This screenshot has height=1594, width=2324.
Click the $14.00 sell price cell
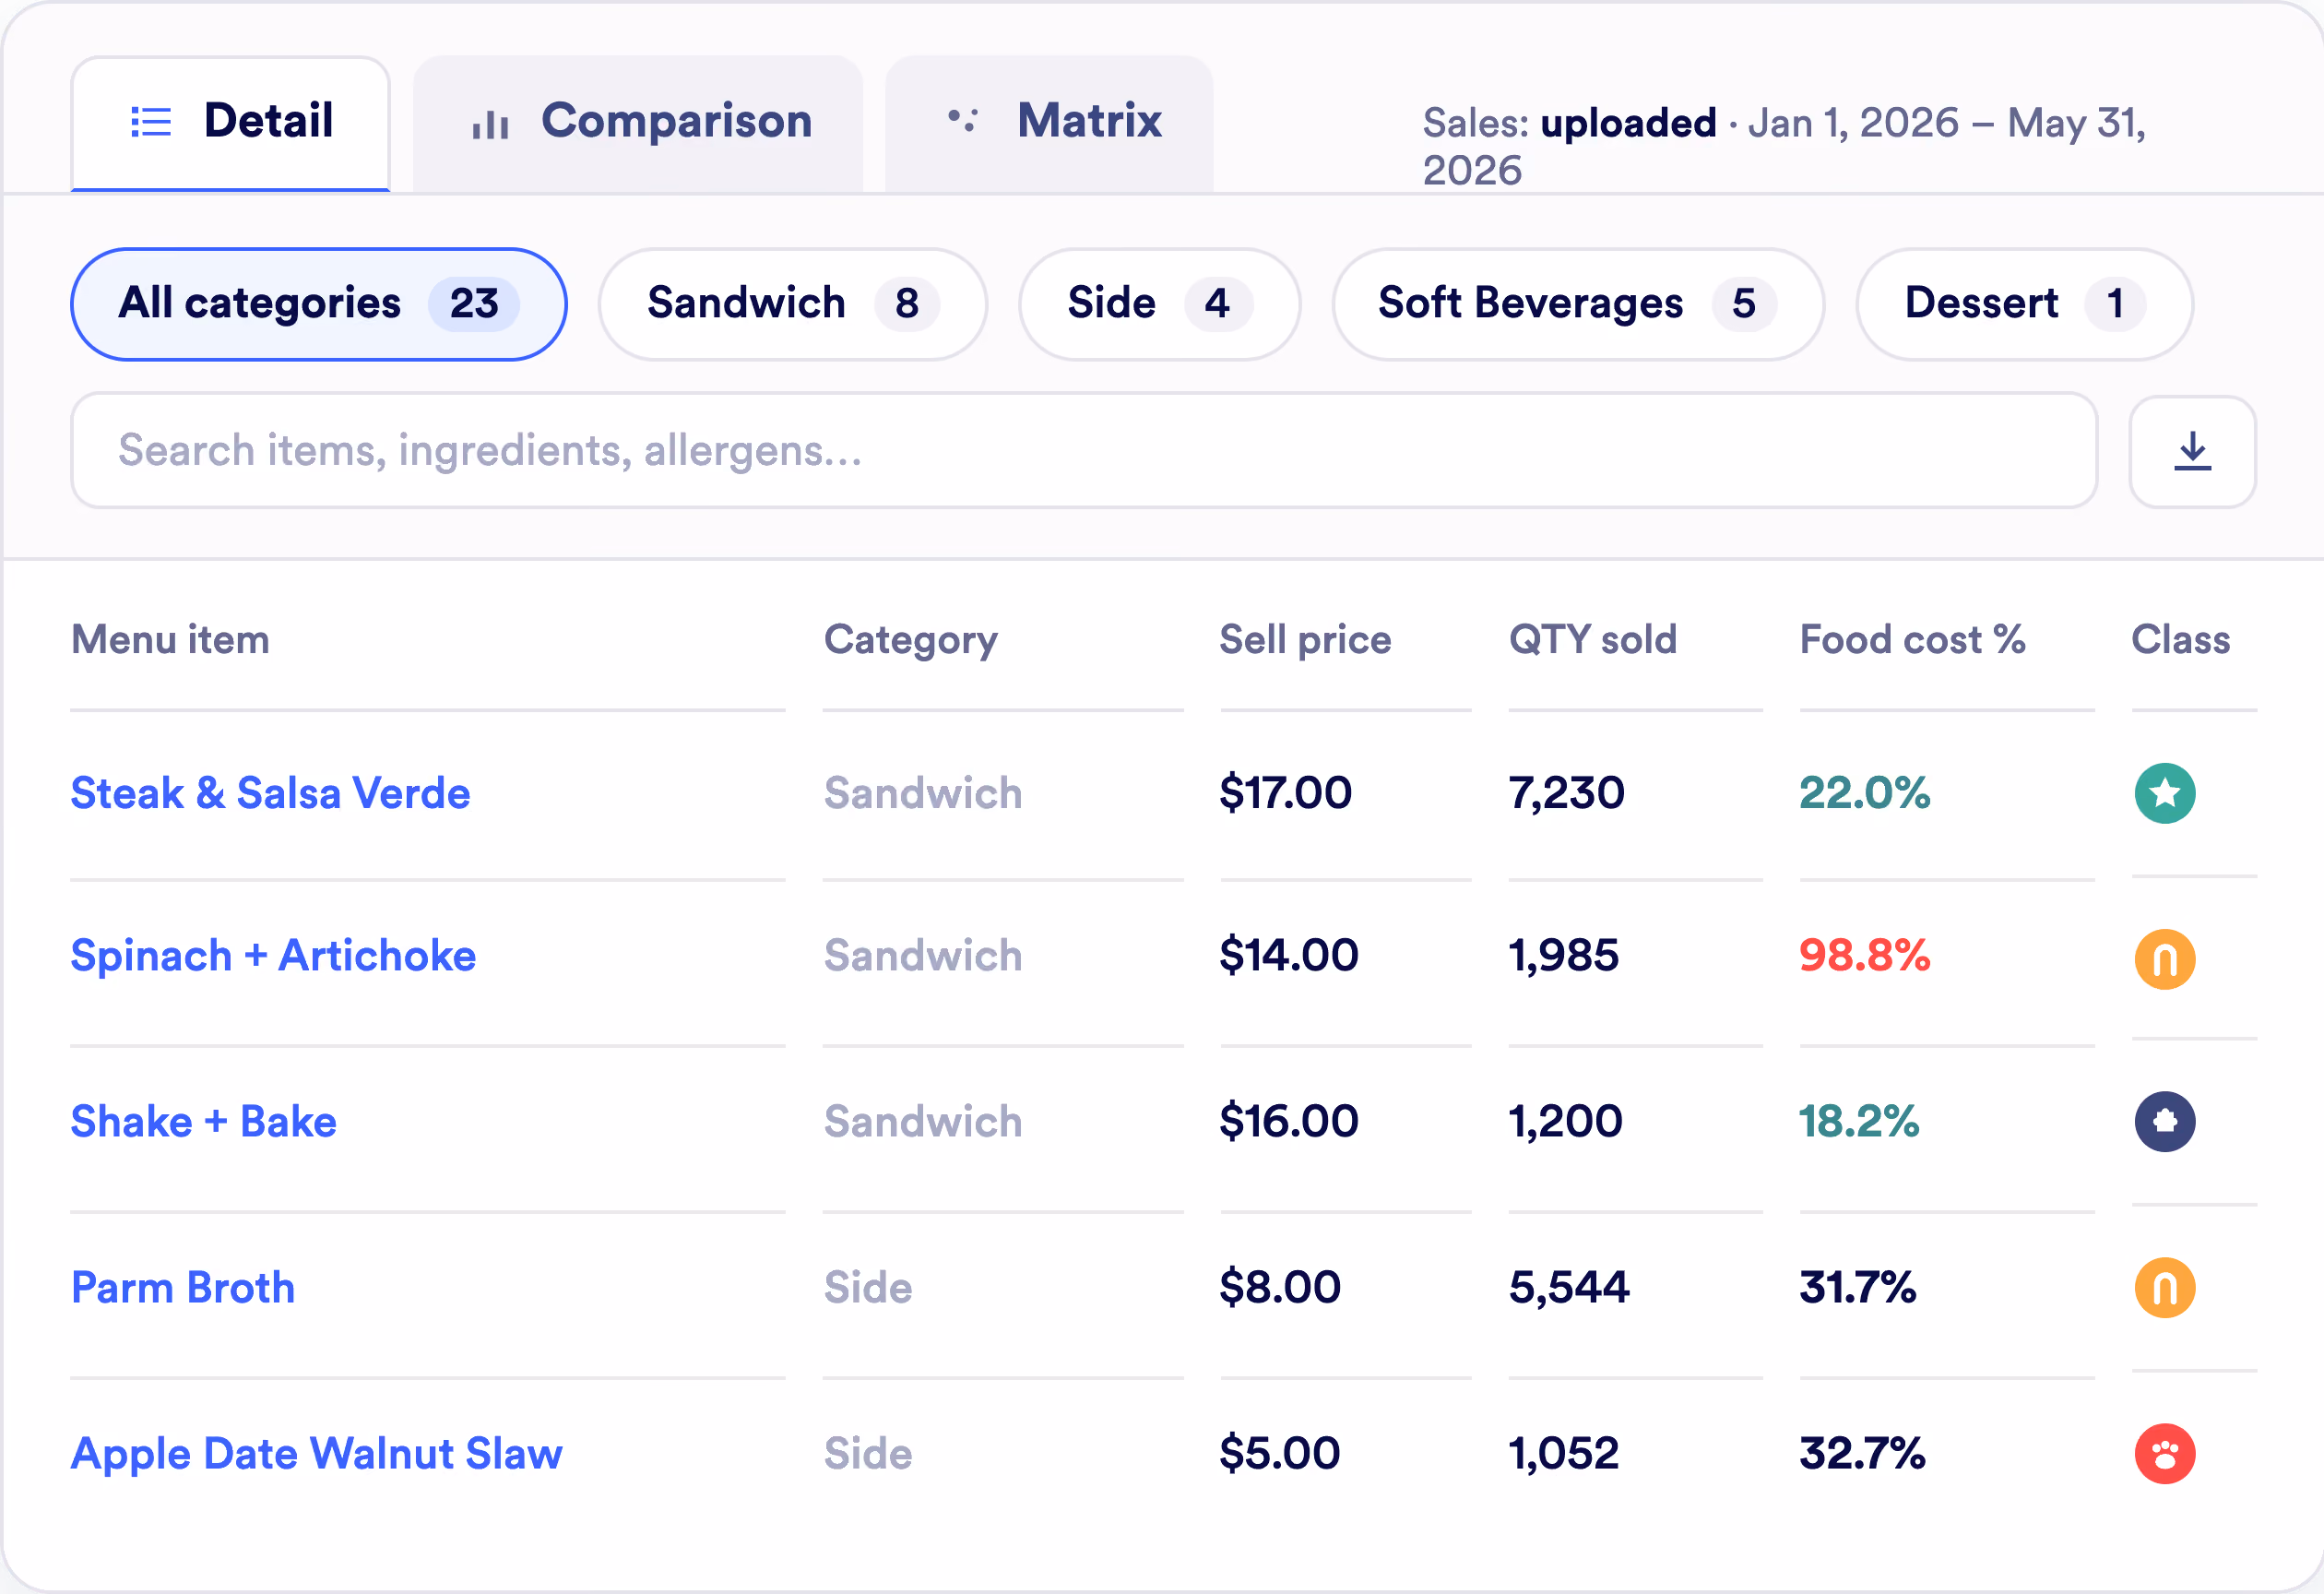tap(1288, 955)
